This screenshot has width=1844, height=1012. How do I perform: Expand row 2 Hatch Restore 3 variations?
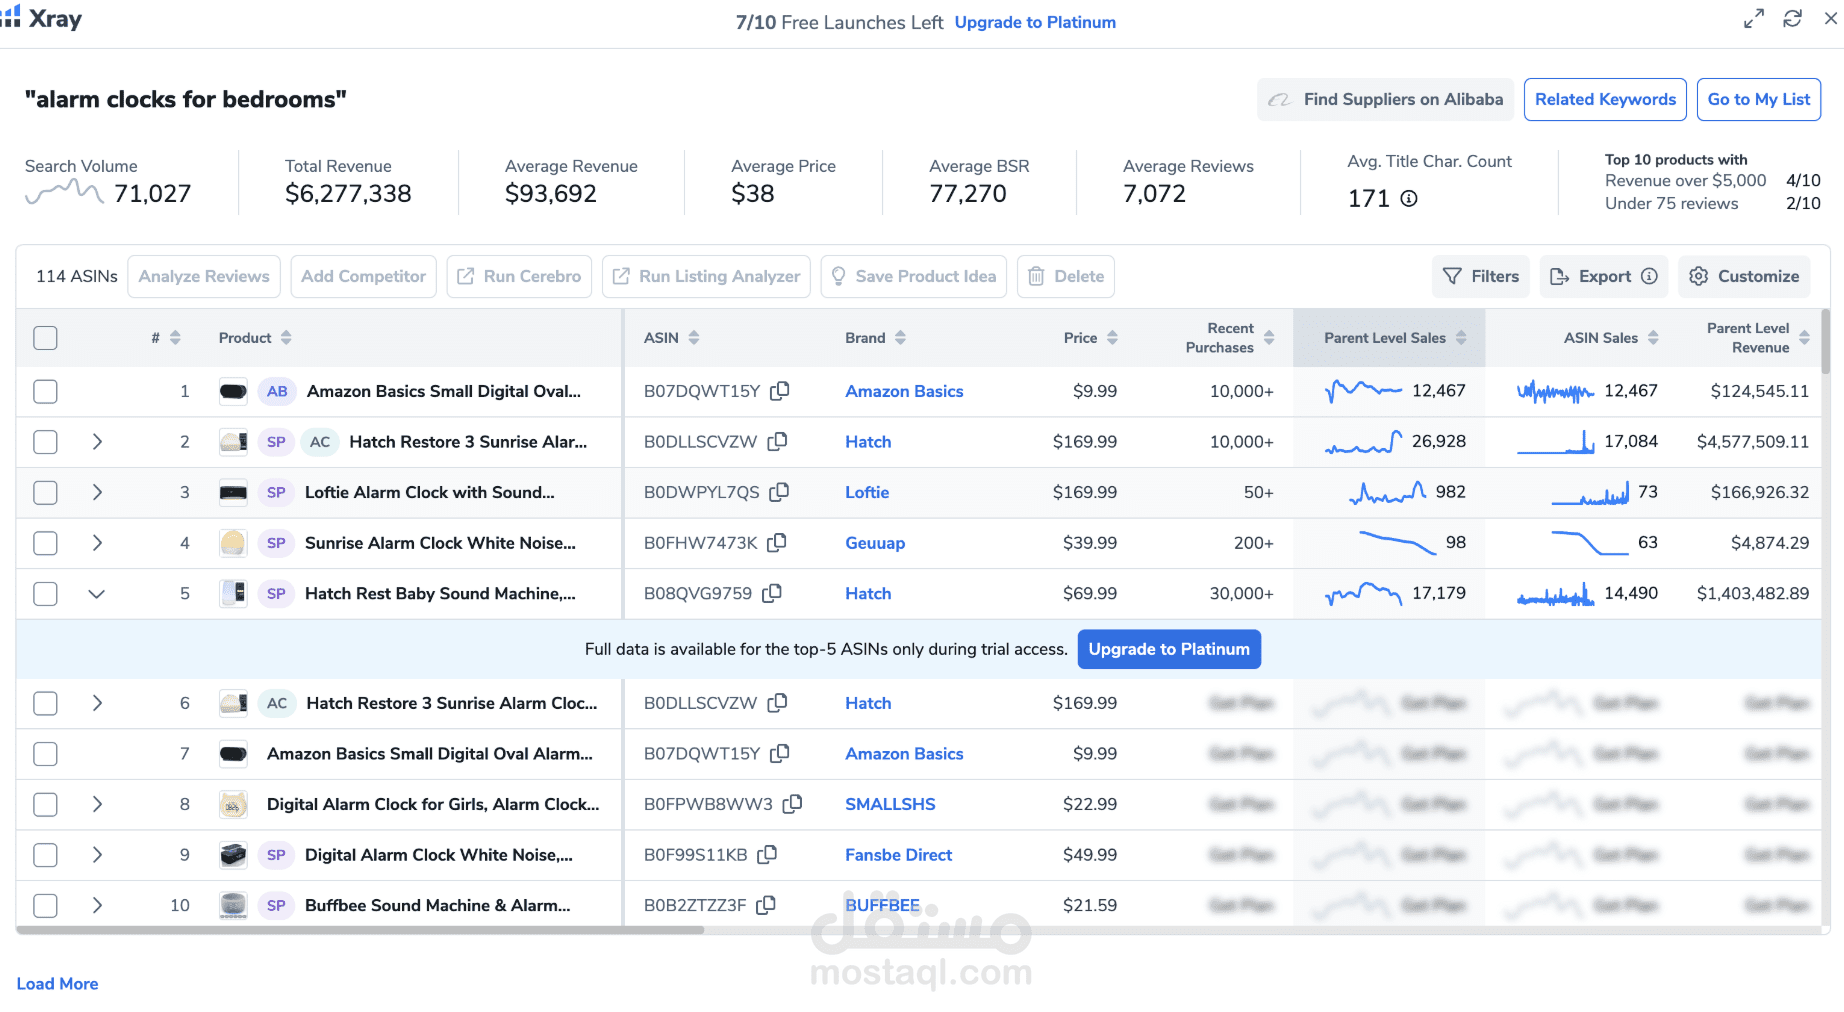click(97, 441)
